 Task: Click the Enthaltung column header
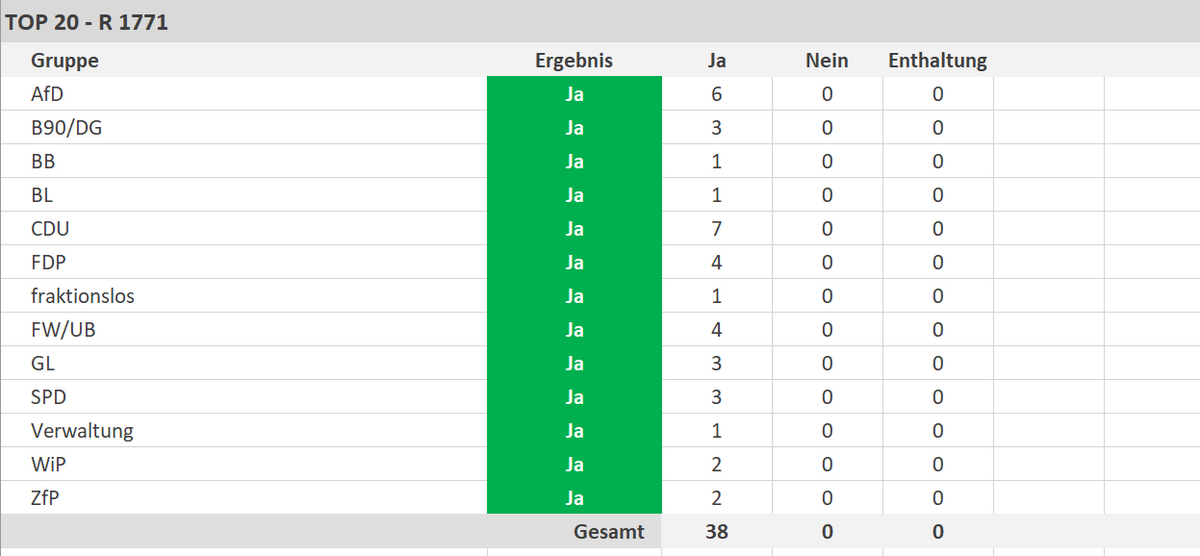pyautogui.click(x=937, y=60)
